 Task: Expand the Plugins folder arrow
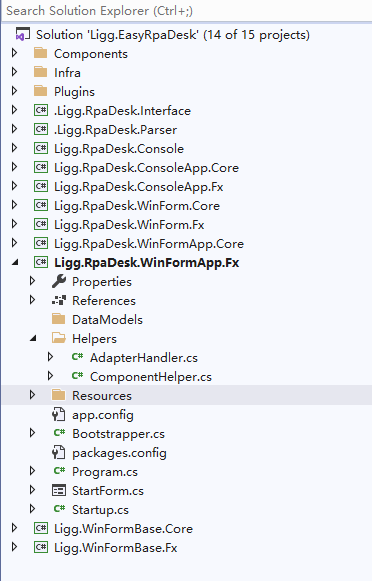(x=14, y=91)
